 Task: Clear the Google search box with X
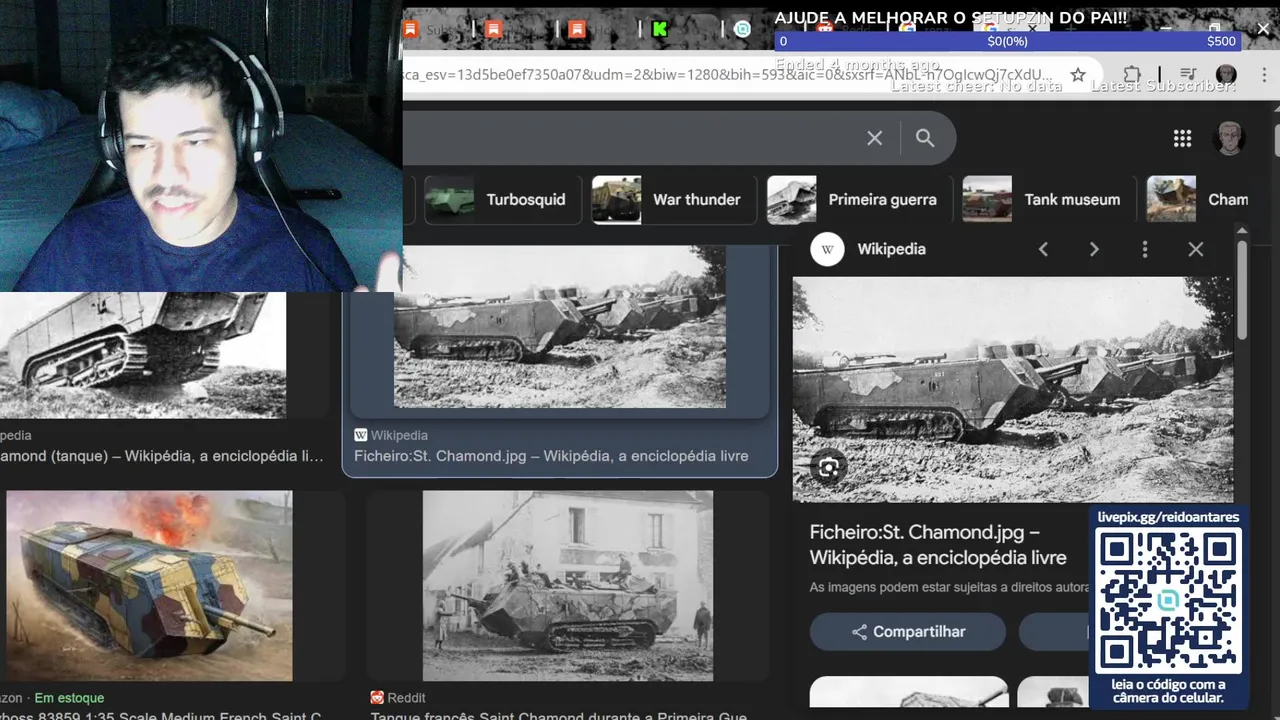click(874, 138)
